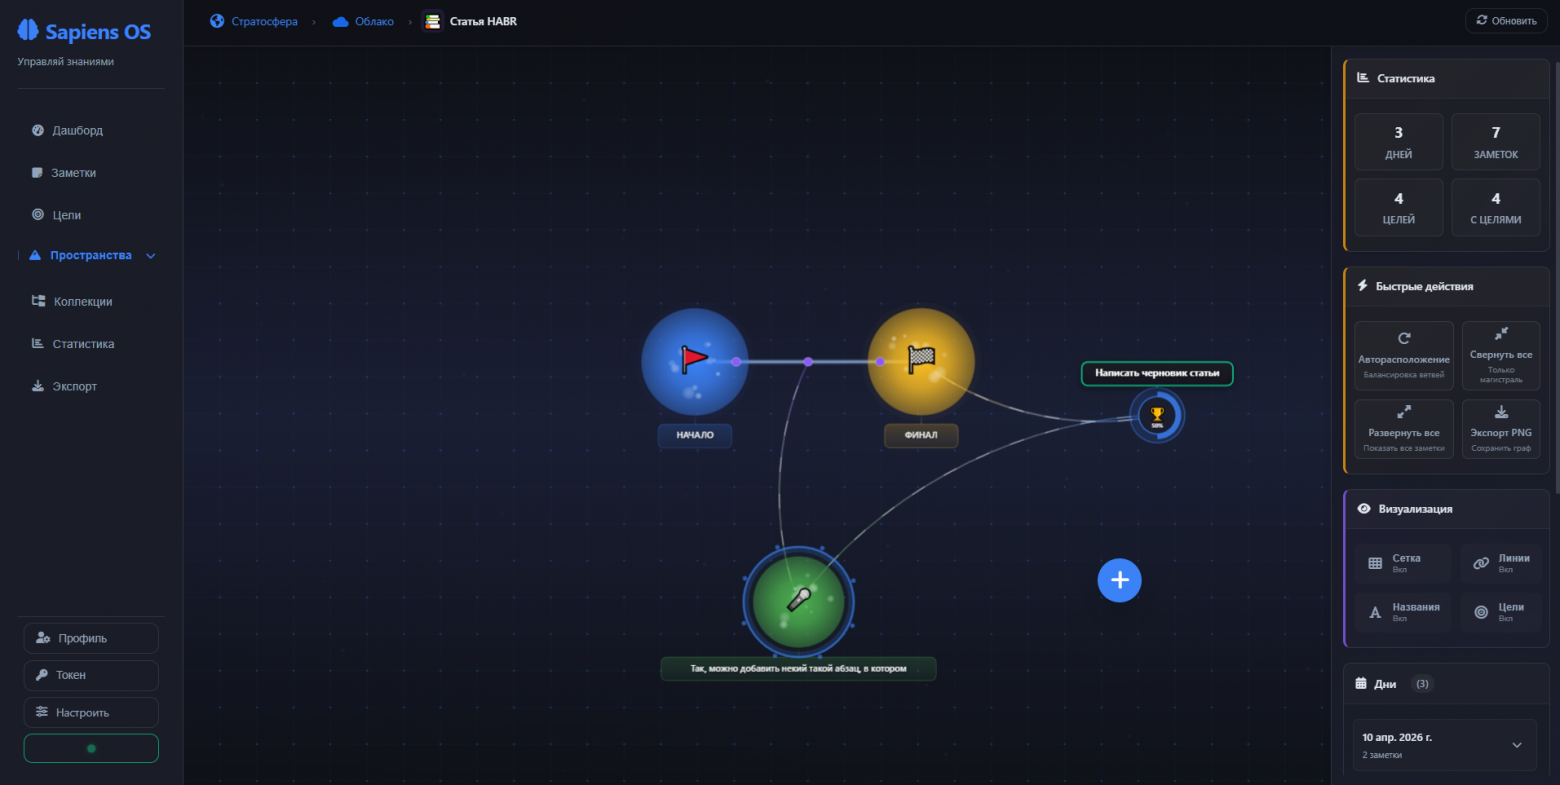Image resolution: width=1560 pixels, height=785 pixels.
Task: Export graph with Экспорт PNG
Action: pyautogui.click(x=1500, y=429)
